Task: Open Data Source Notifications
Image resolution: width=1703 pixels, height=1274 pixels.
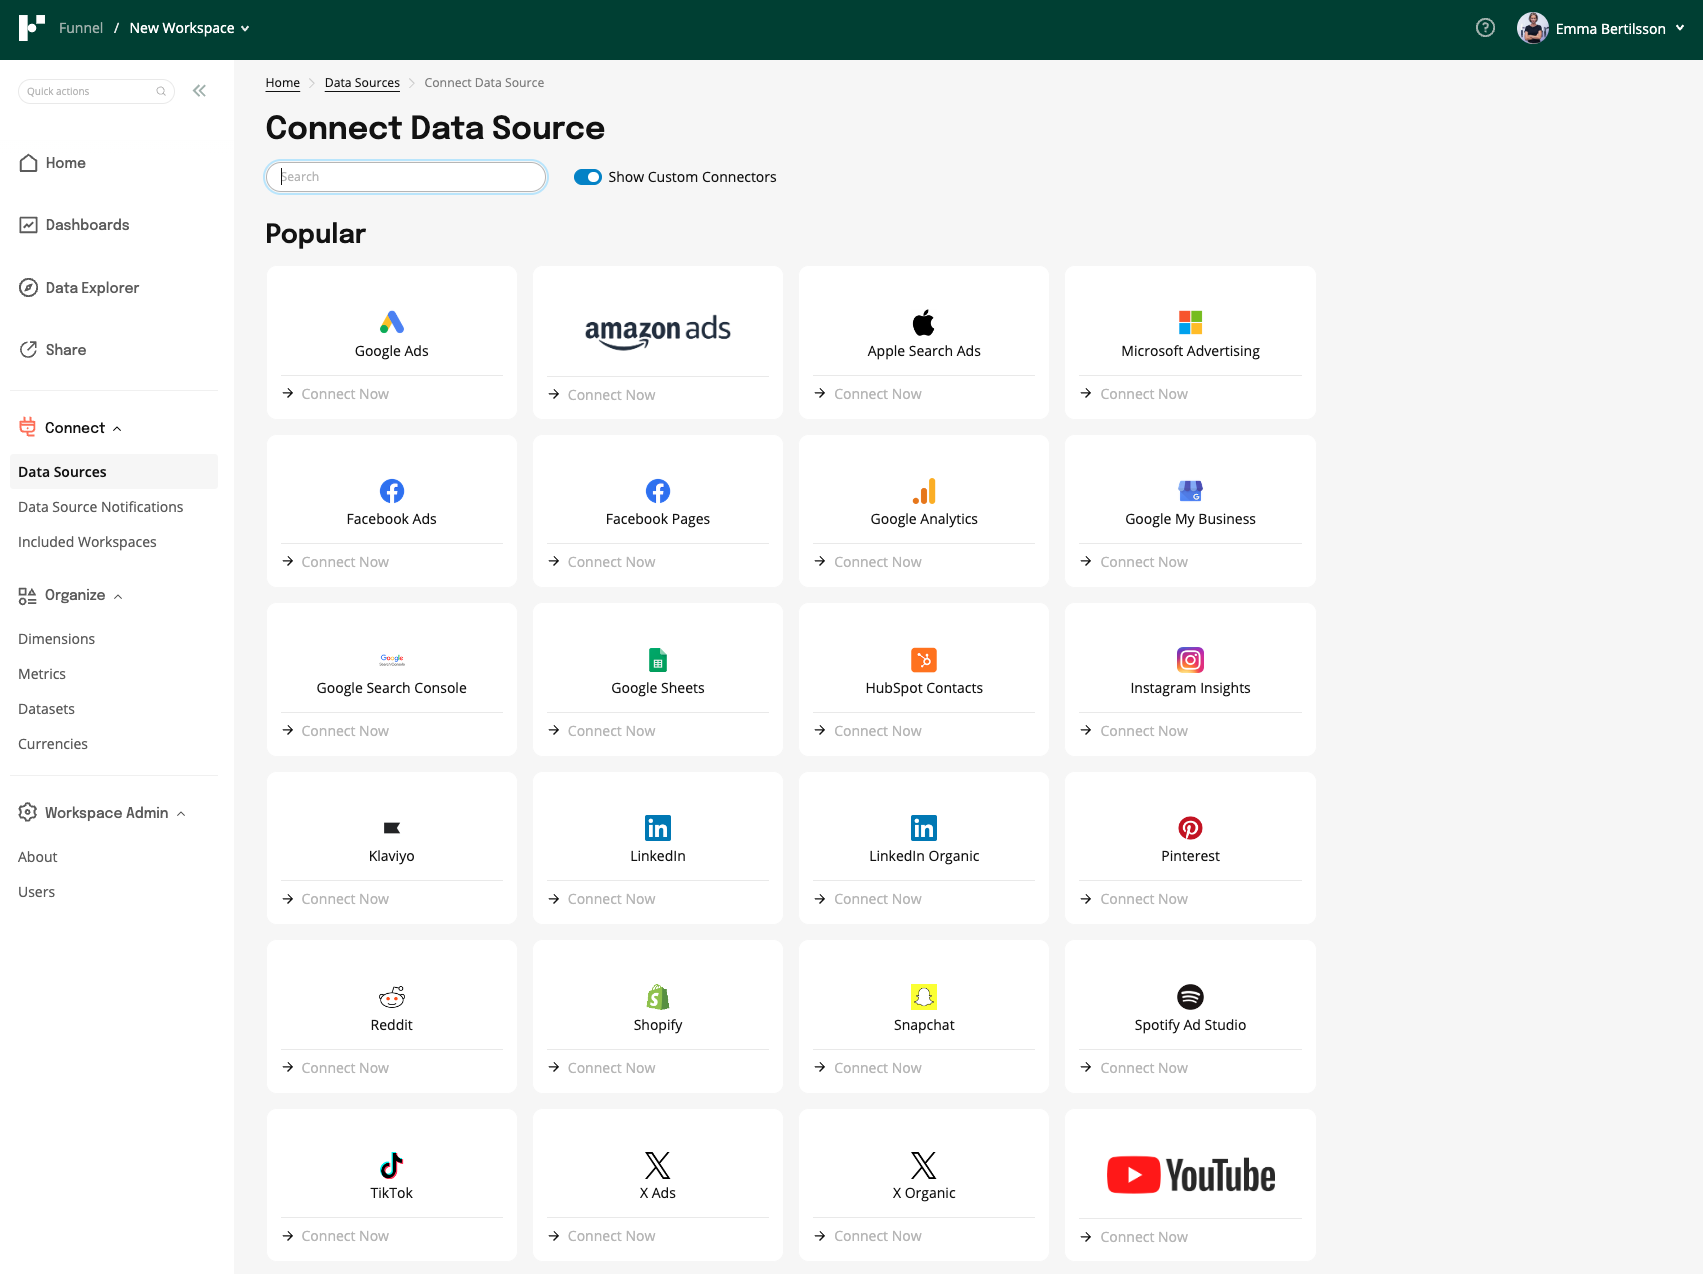Action: [x=101, y=507]
